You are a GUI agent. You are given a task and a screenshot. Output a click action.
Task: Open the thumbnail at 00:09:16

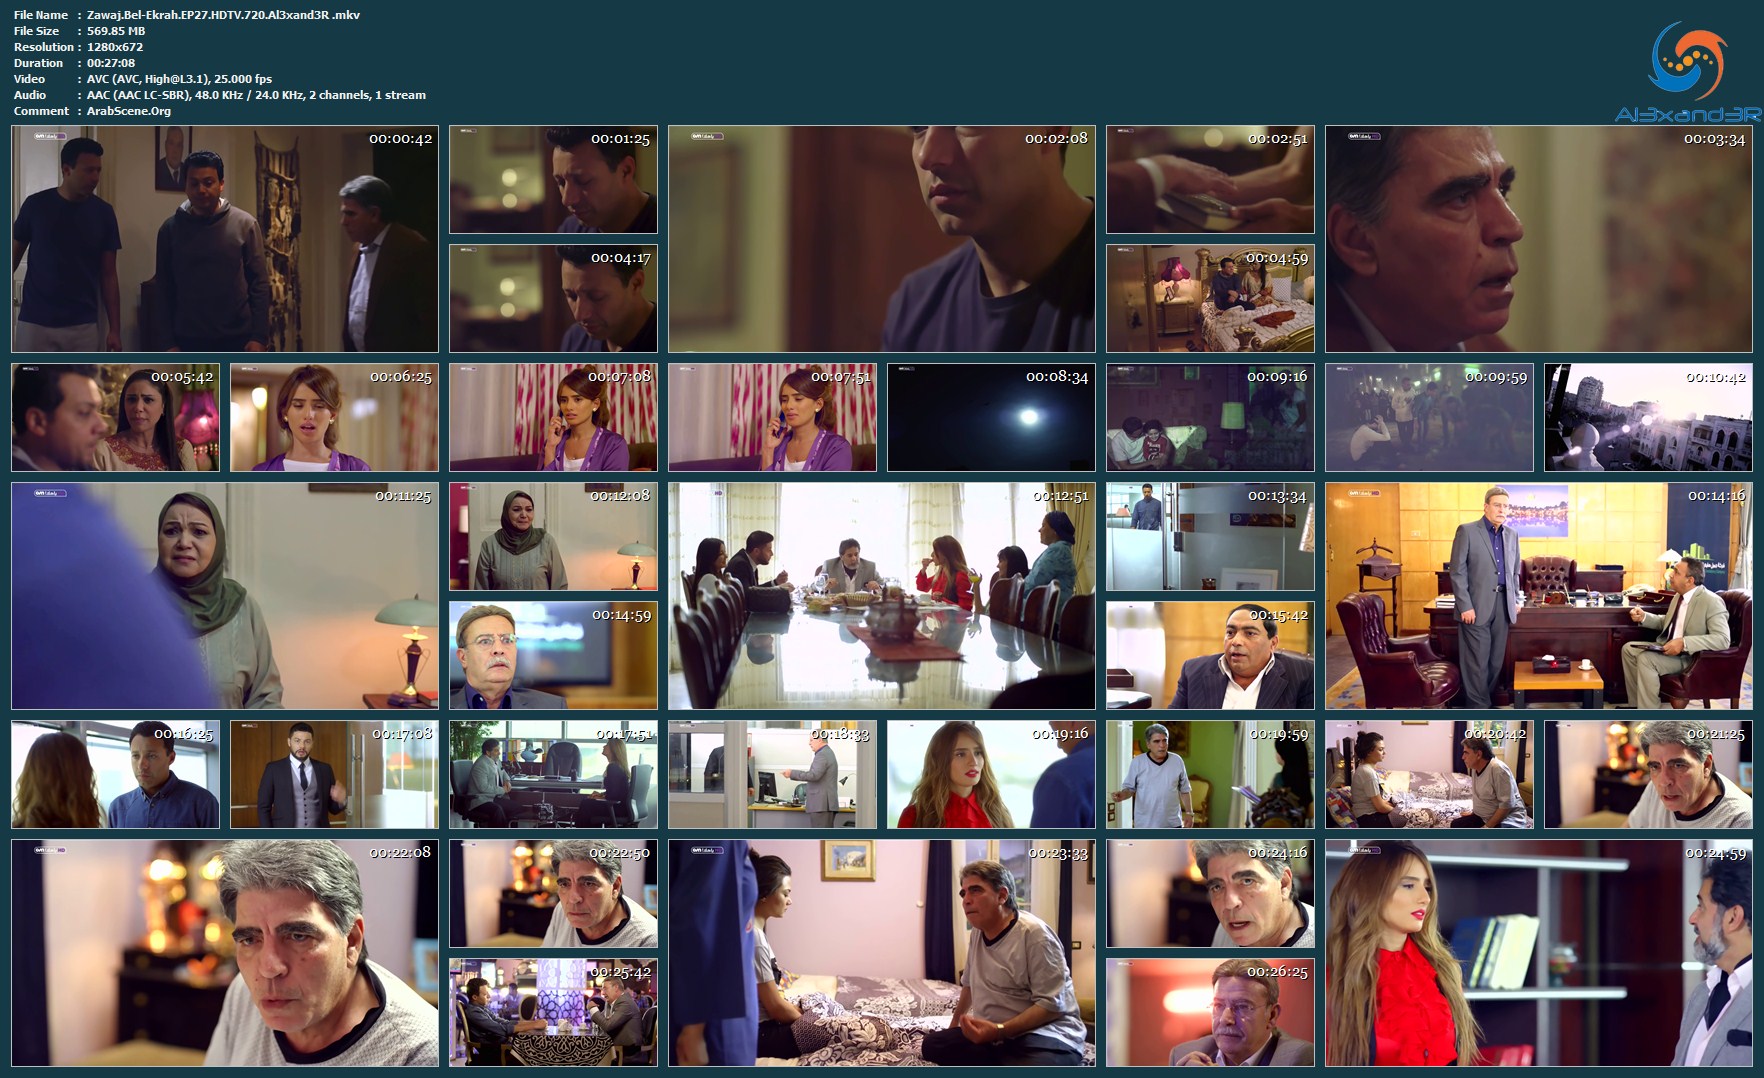point(1210,417)
